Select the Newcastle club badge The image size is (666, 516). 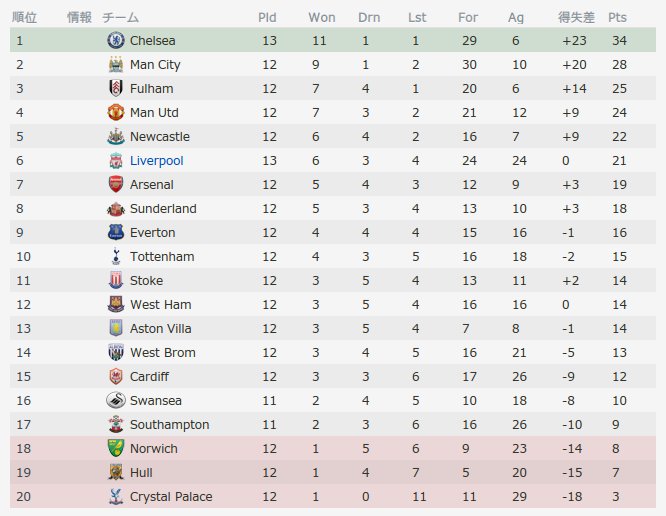pyautogui.click(x=116, y=136)
